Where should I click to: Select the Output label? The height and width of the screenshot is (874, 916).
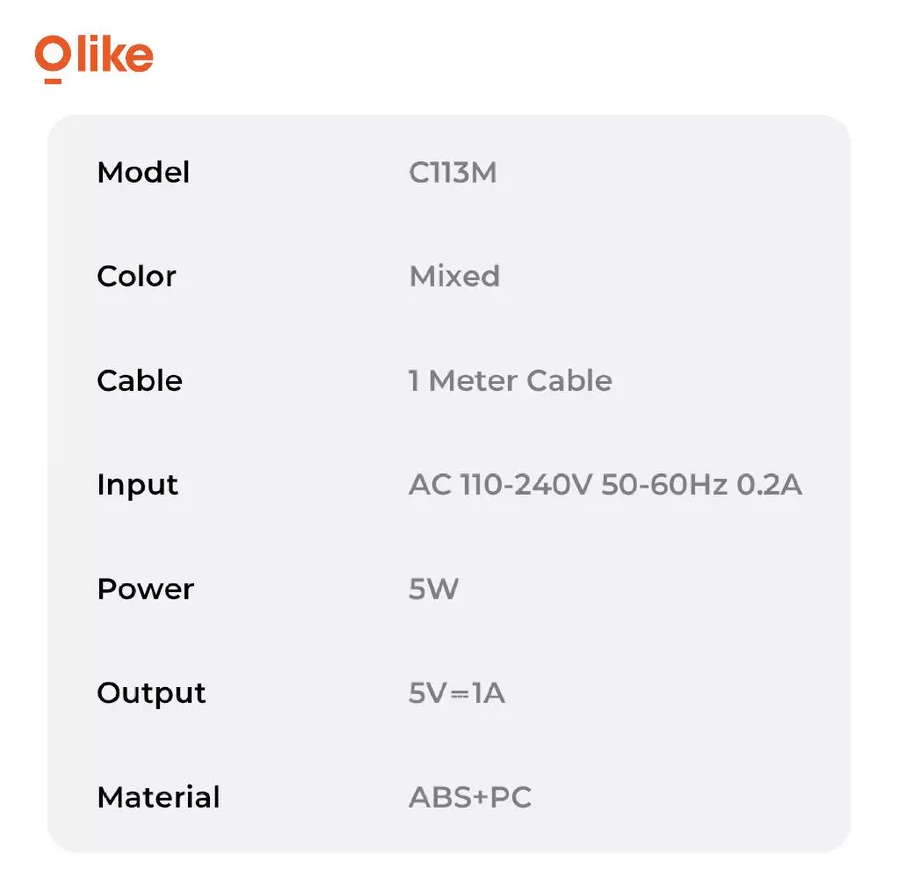coord(151,694)
